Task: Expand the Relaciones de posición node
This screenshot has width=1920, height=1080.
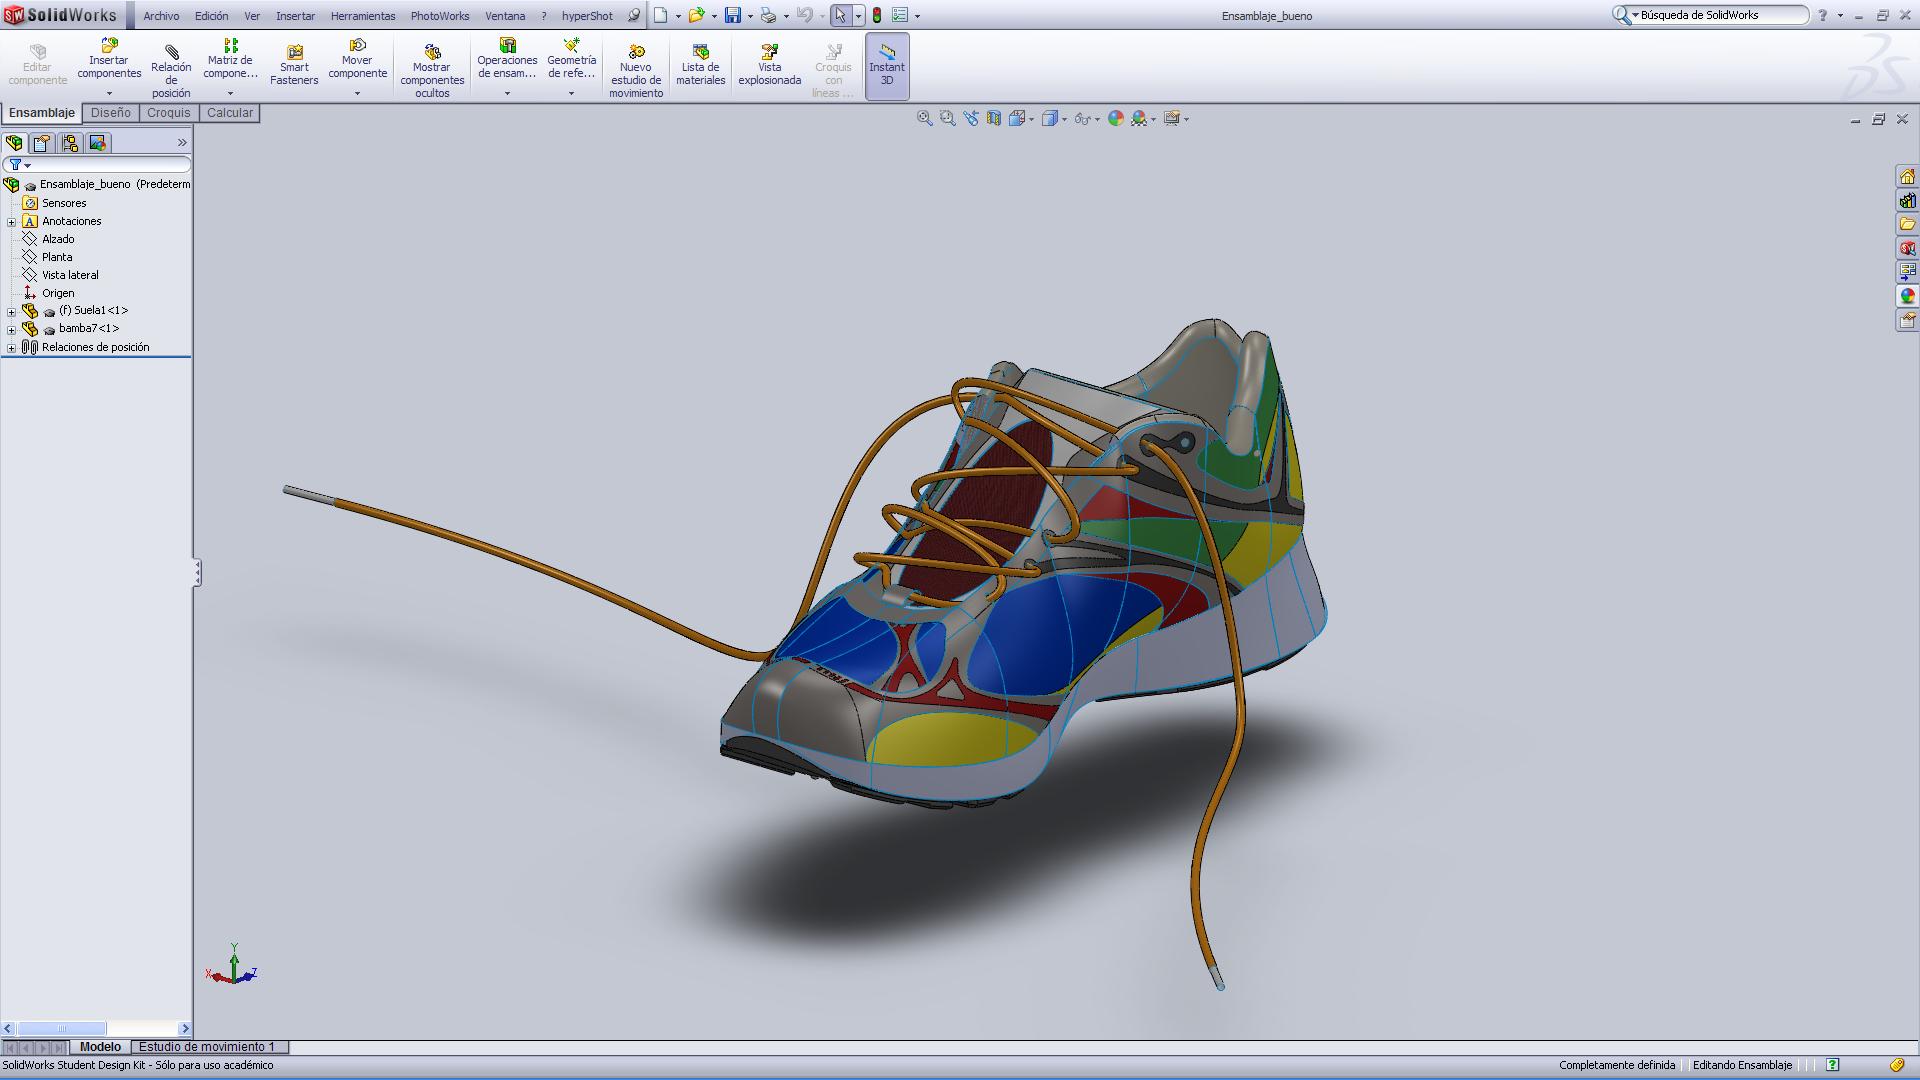Action: [12, 348]
